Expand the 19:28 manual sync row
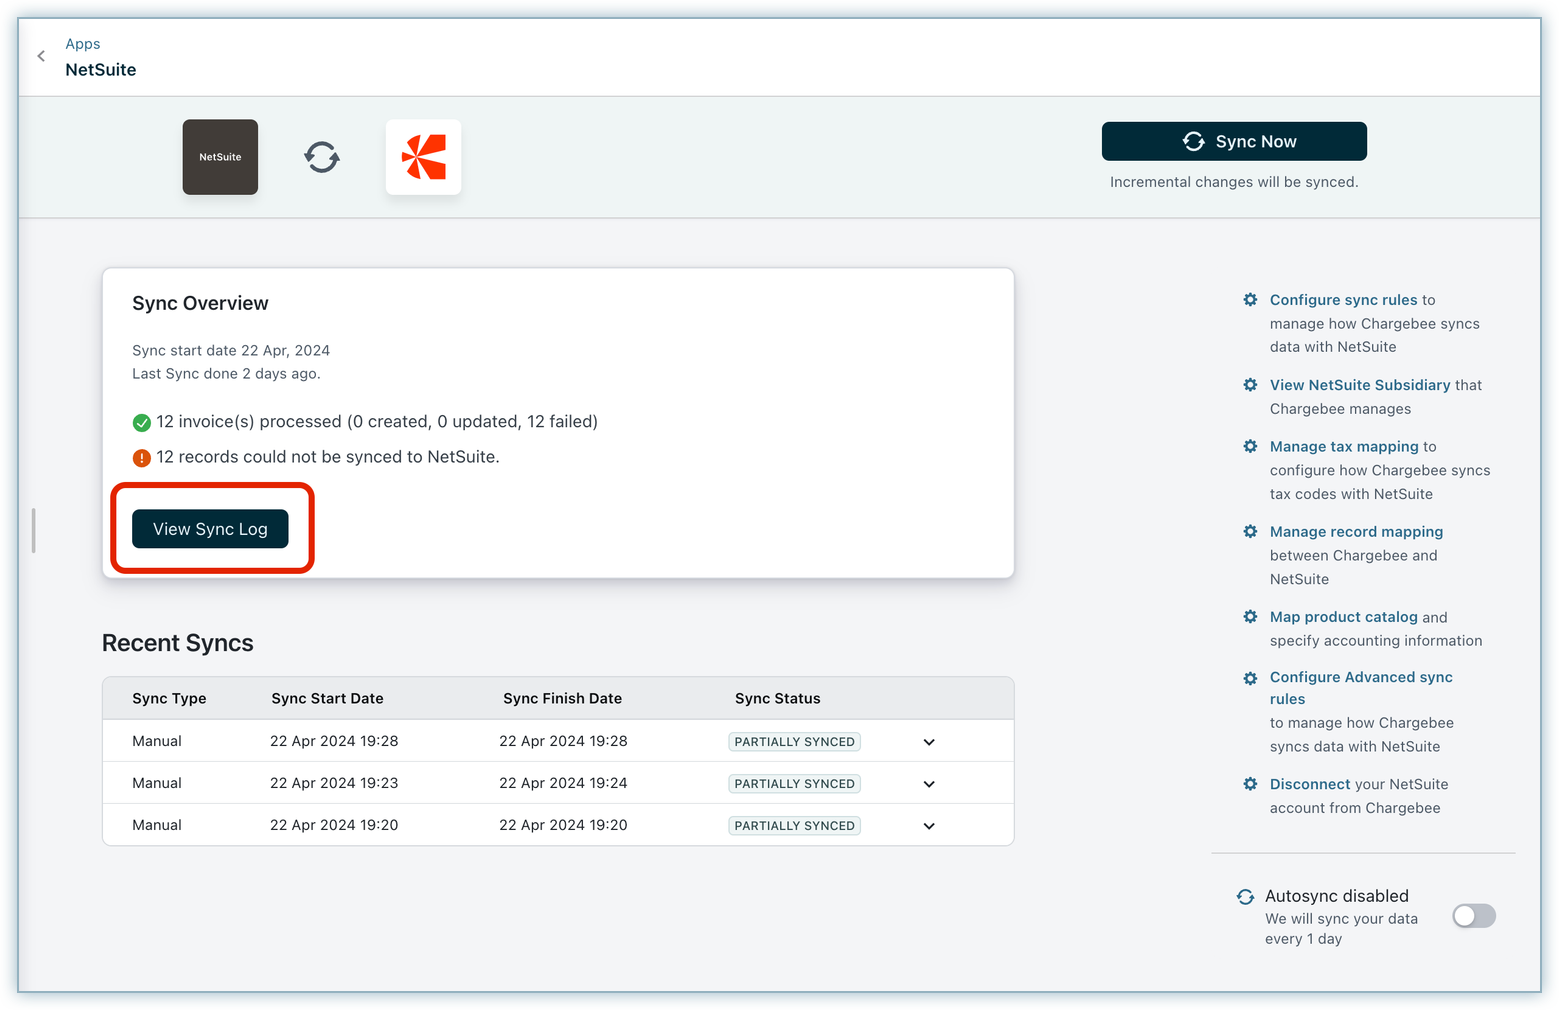Screen dimensions: 1559x1010 tap(929, 742)
